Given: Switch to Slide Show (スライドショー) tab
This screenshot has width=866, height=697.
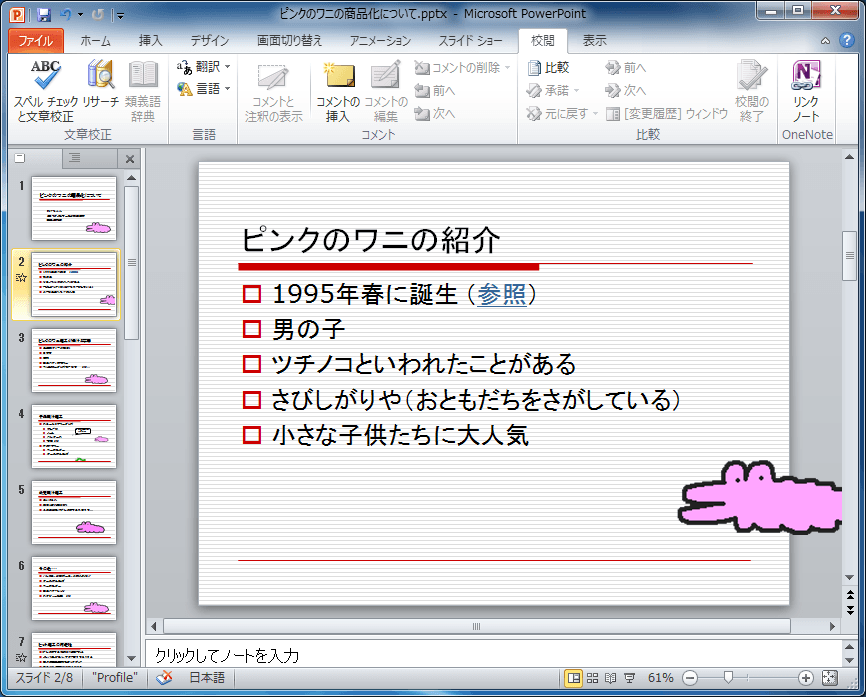Looking at the screenshot, I should 470,41.
